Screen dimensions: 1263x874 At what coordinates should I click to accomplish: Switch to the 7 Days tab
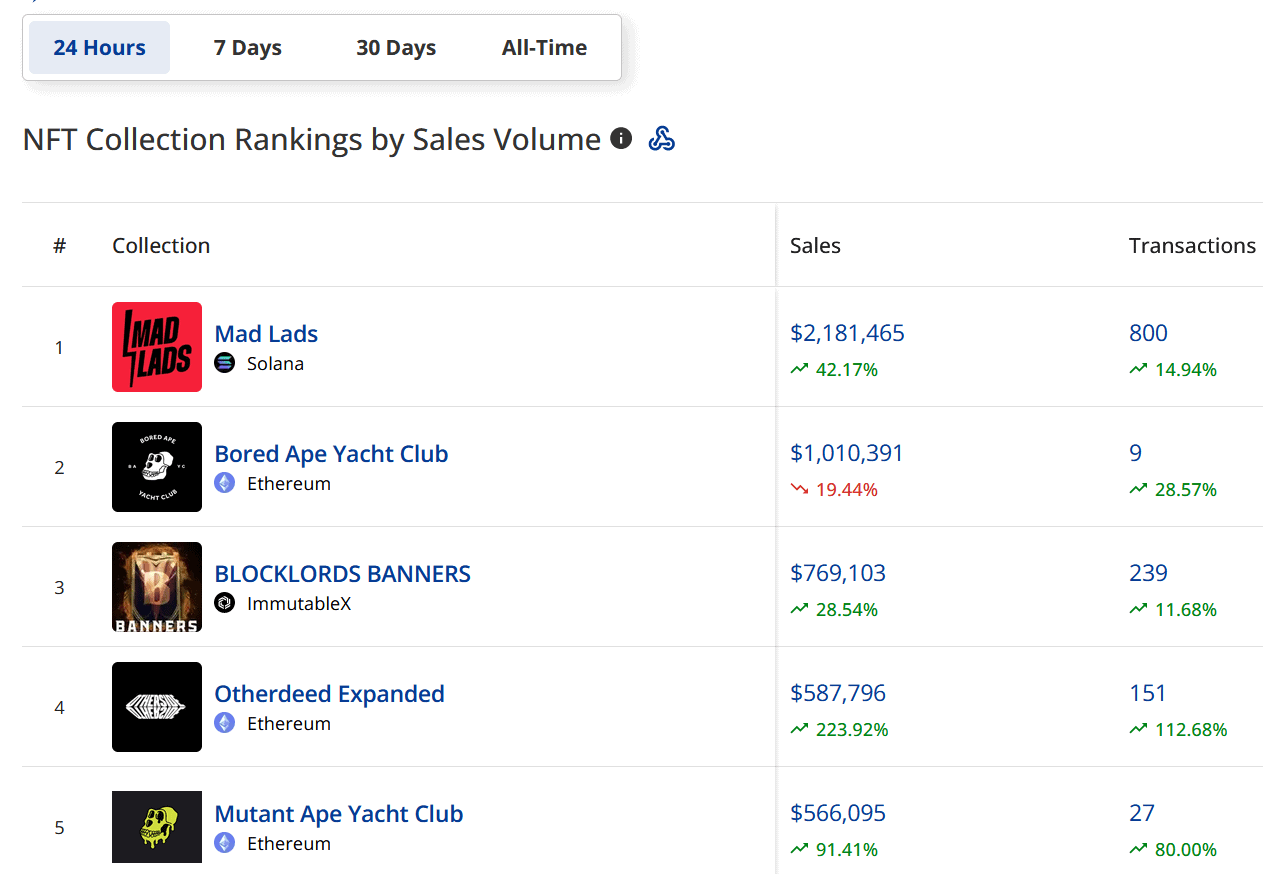pyautogui.click(x=248, y=48)
